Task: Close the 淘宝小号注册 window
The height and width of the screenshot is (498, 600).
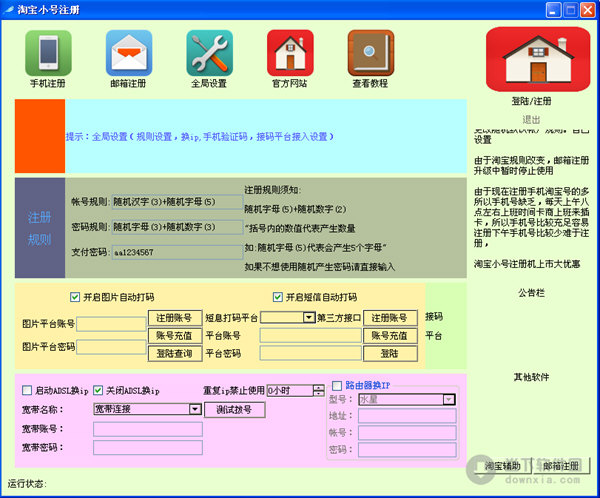Action: [588, 10]
